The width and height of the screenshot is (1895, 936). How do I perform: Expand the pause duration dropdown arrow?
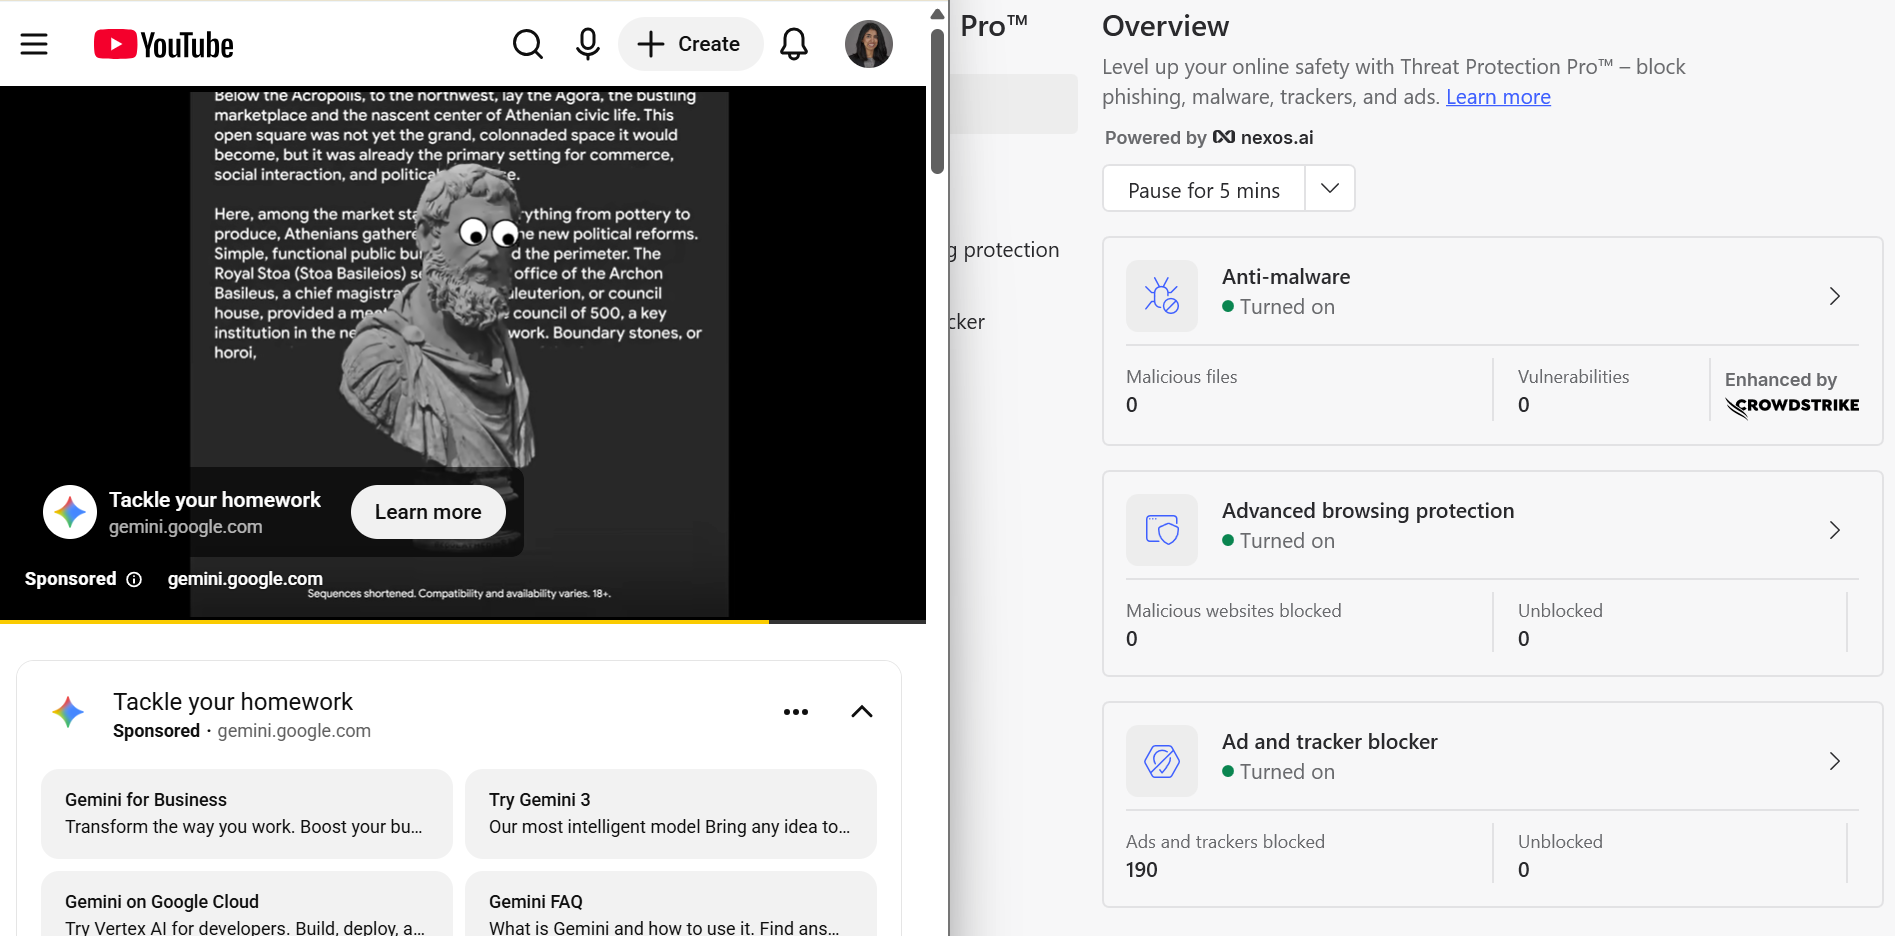[1330, 188]
